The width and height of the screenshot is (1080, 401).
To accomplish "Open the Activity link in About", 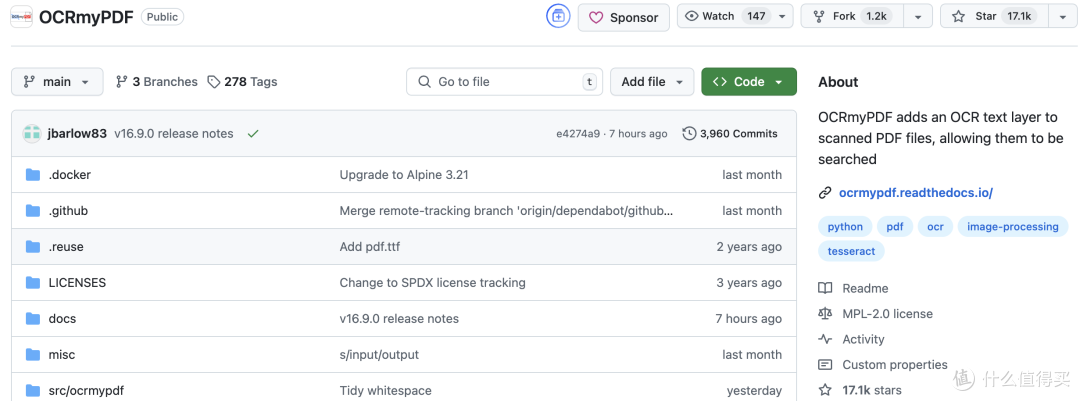I will 863,339.
